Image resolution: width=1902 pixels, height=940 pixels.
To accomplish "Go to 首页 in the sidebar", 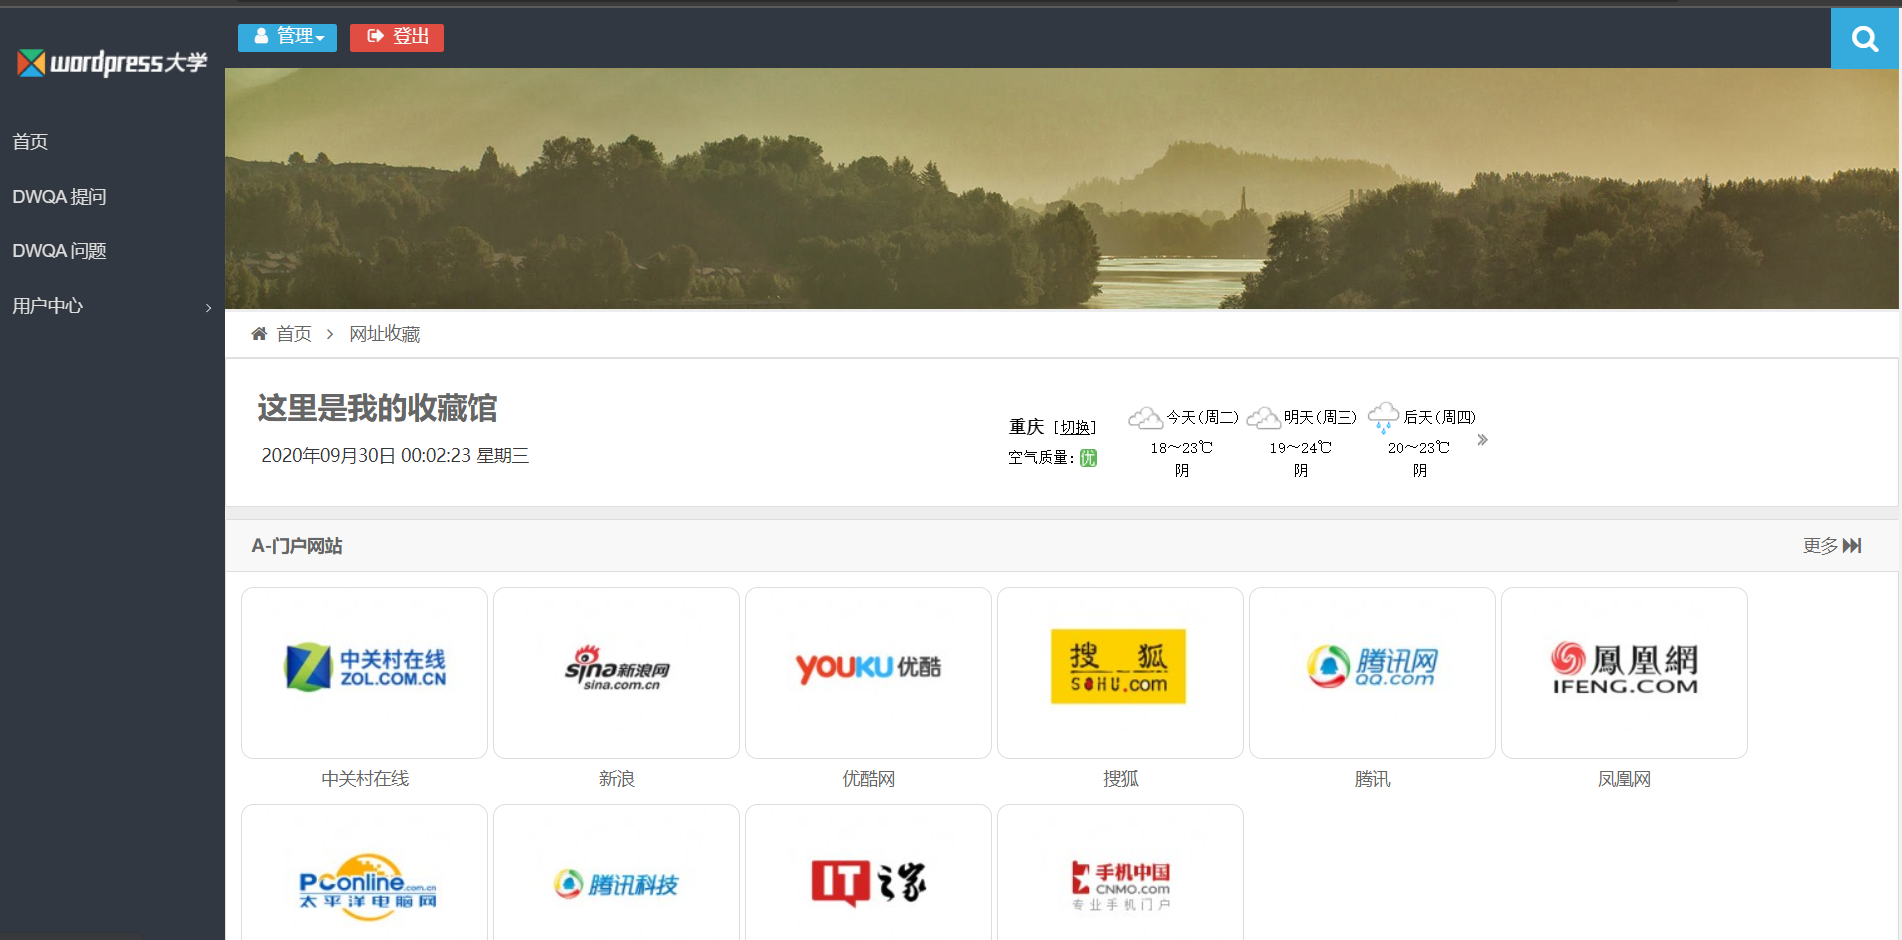I will point(30,142).
